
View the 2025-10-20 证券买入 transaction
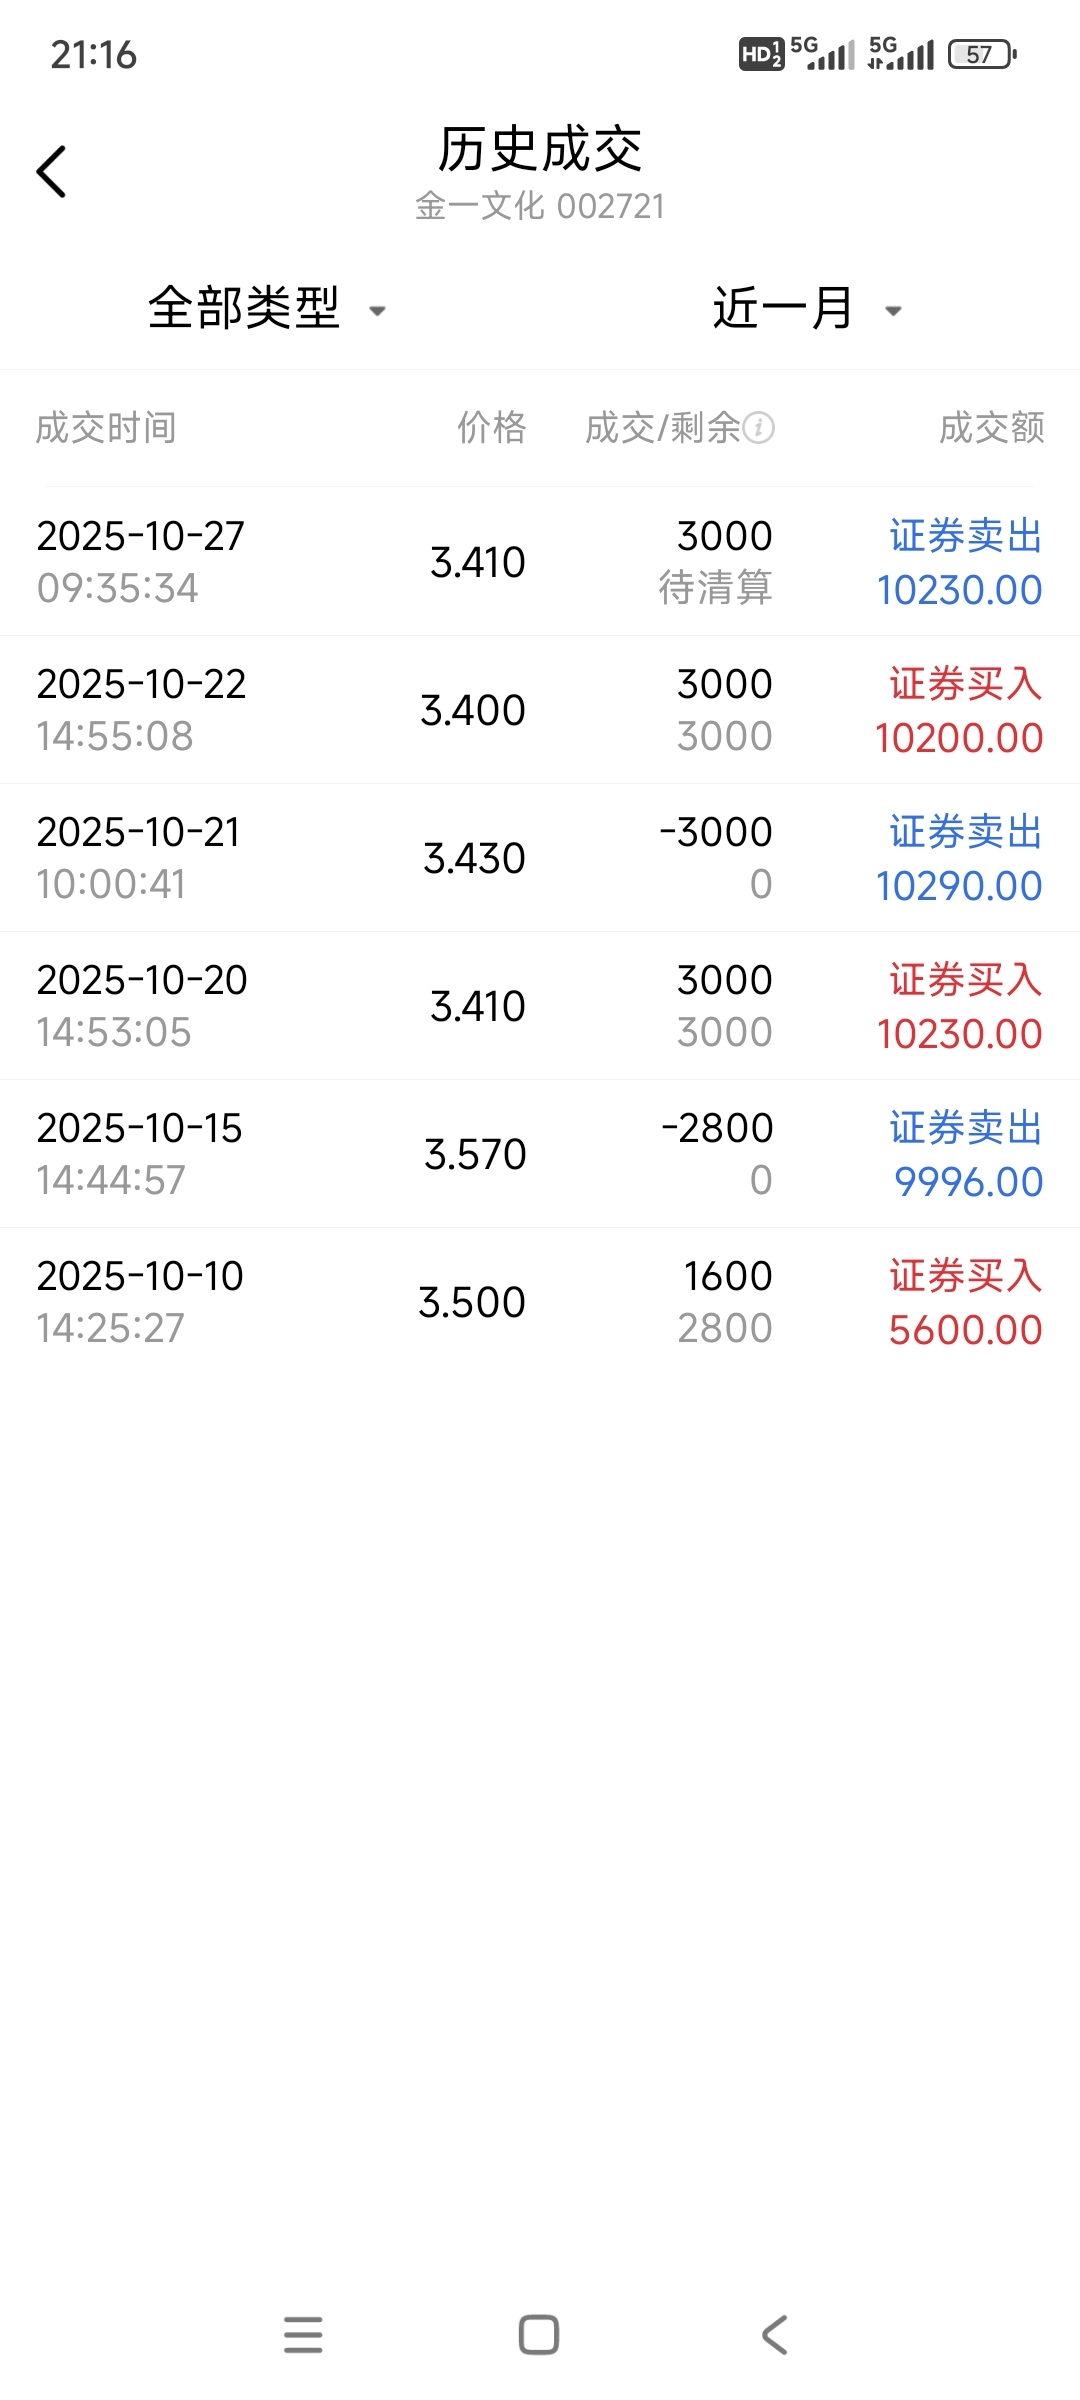click(540, 1006)
